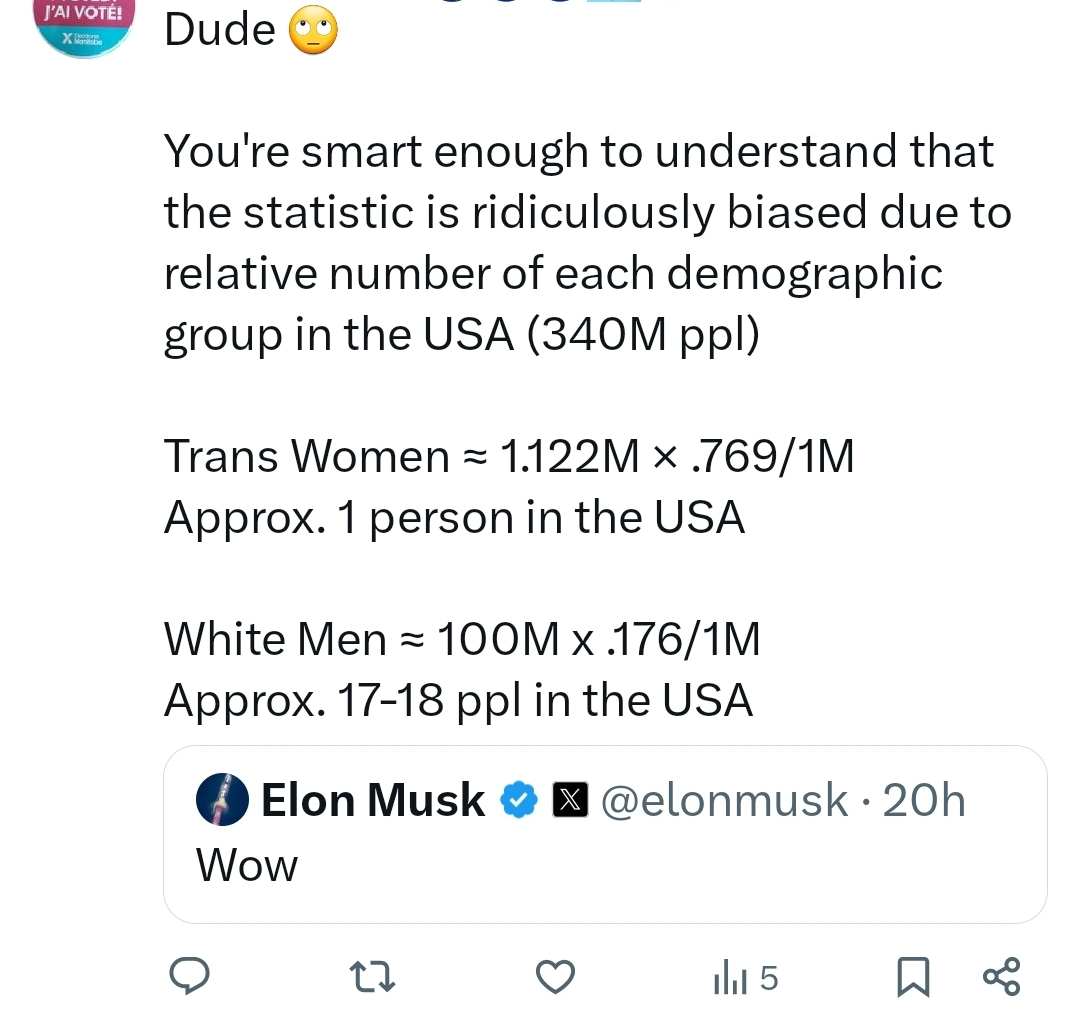The width and height of the screenshot is (1079, 1026).
Task: Click the "Approx. 17-18 ppl in the USA" line
Action: pos(458,700)
